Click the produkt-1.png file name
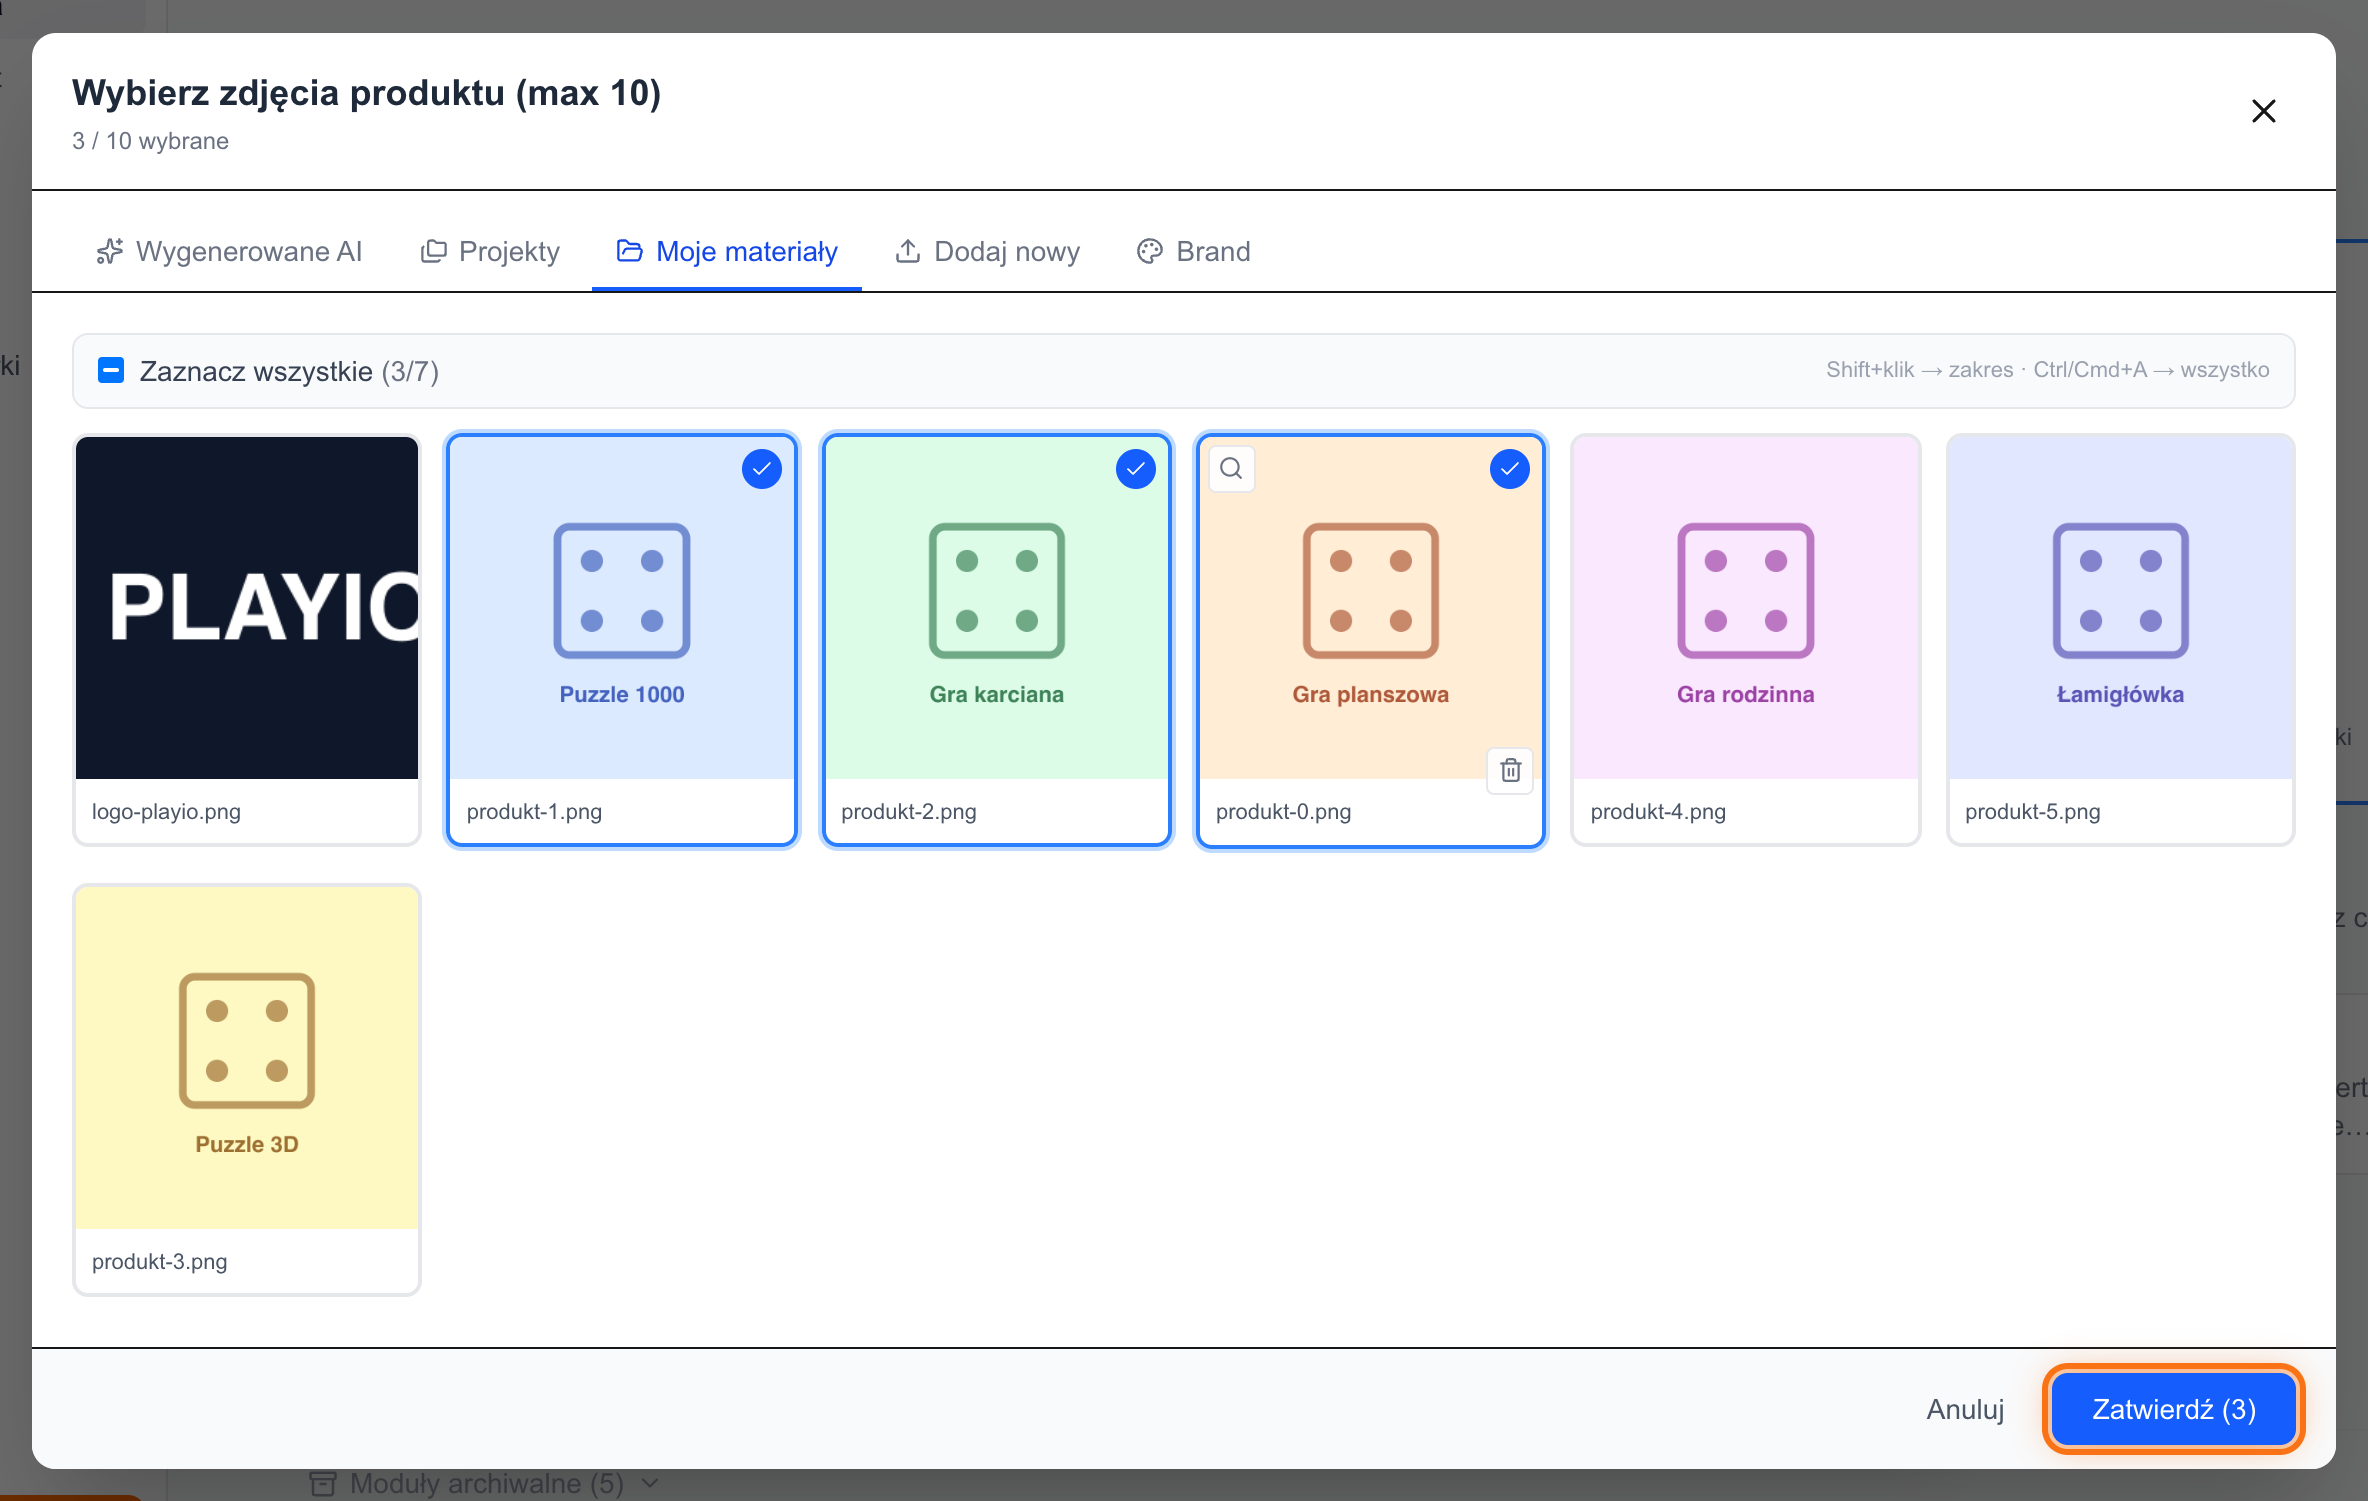The height and width of the screenshot is (1501, 2368). pos(534,811)
